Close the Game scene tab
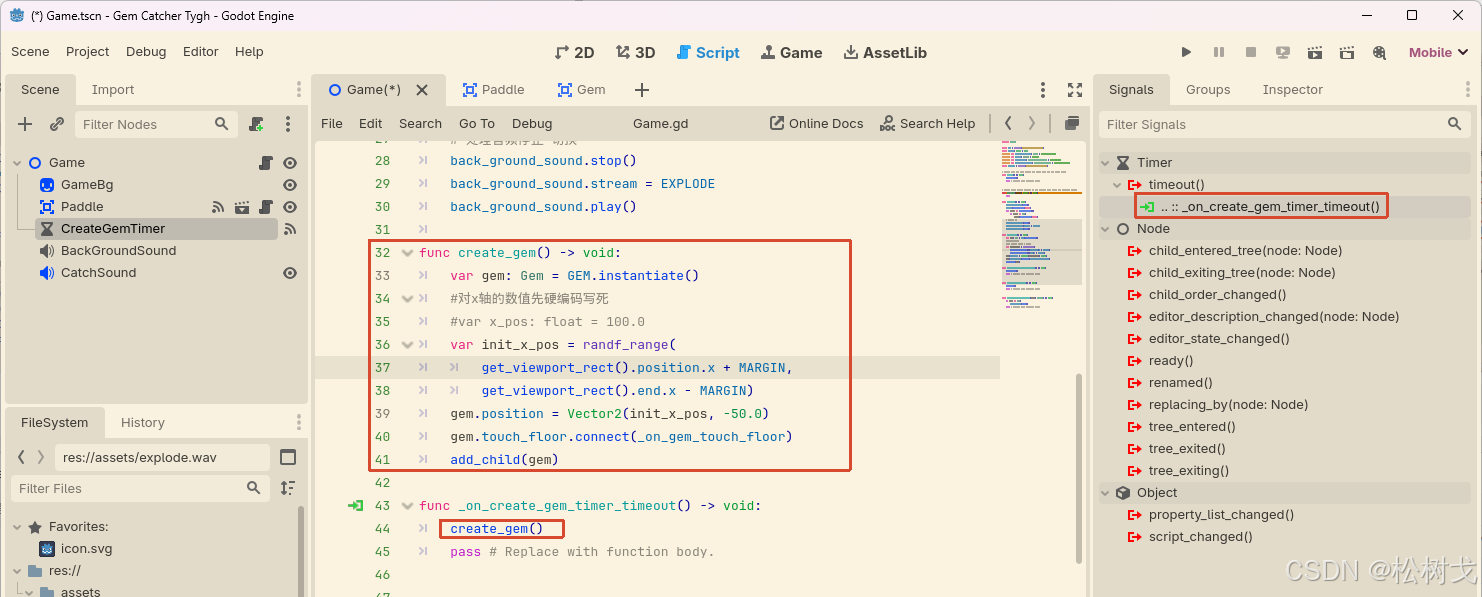The image size is (1482, 597). click(x=422, y=90)
